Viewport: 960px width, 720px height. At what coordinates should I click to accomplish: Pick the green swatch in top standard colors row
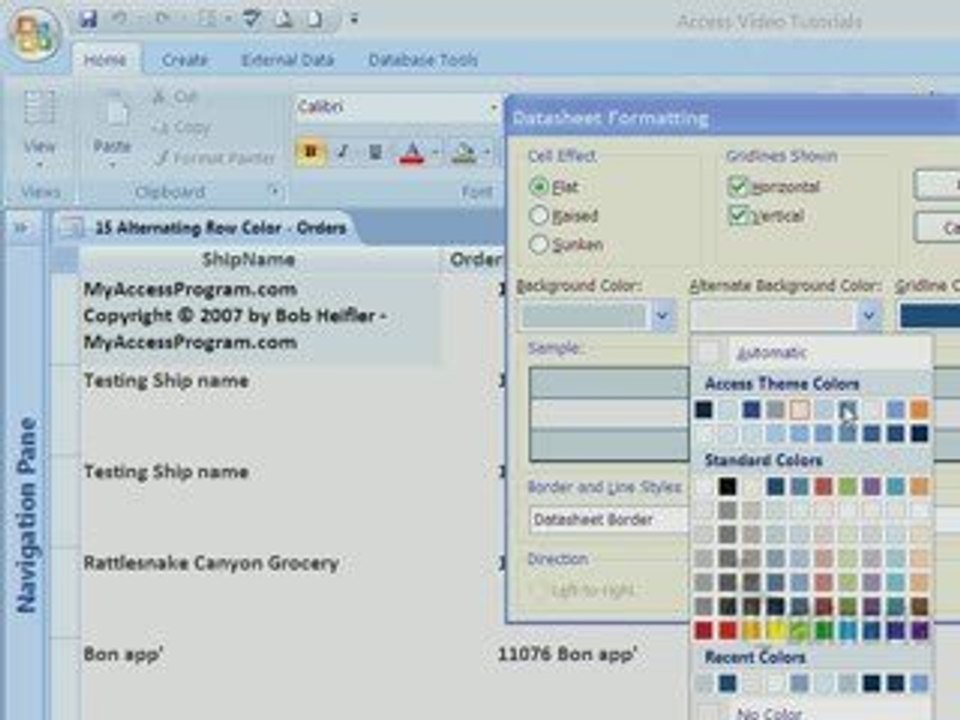click(847, 486)
